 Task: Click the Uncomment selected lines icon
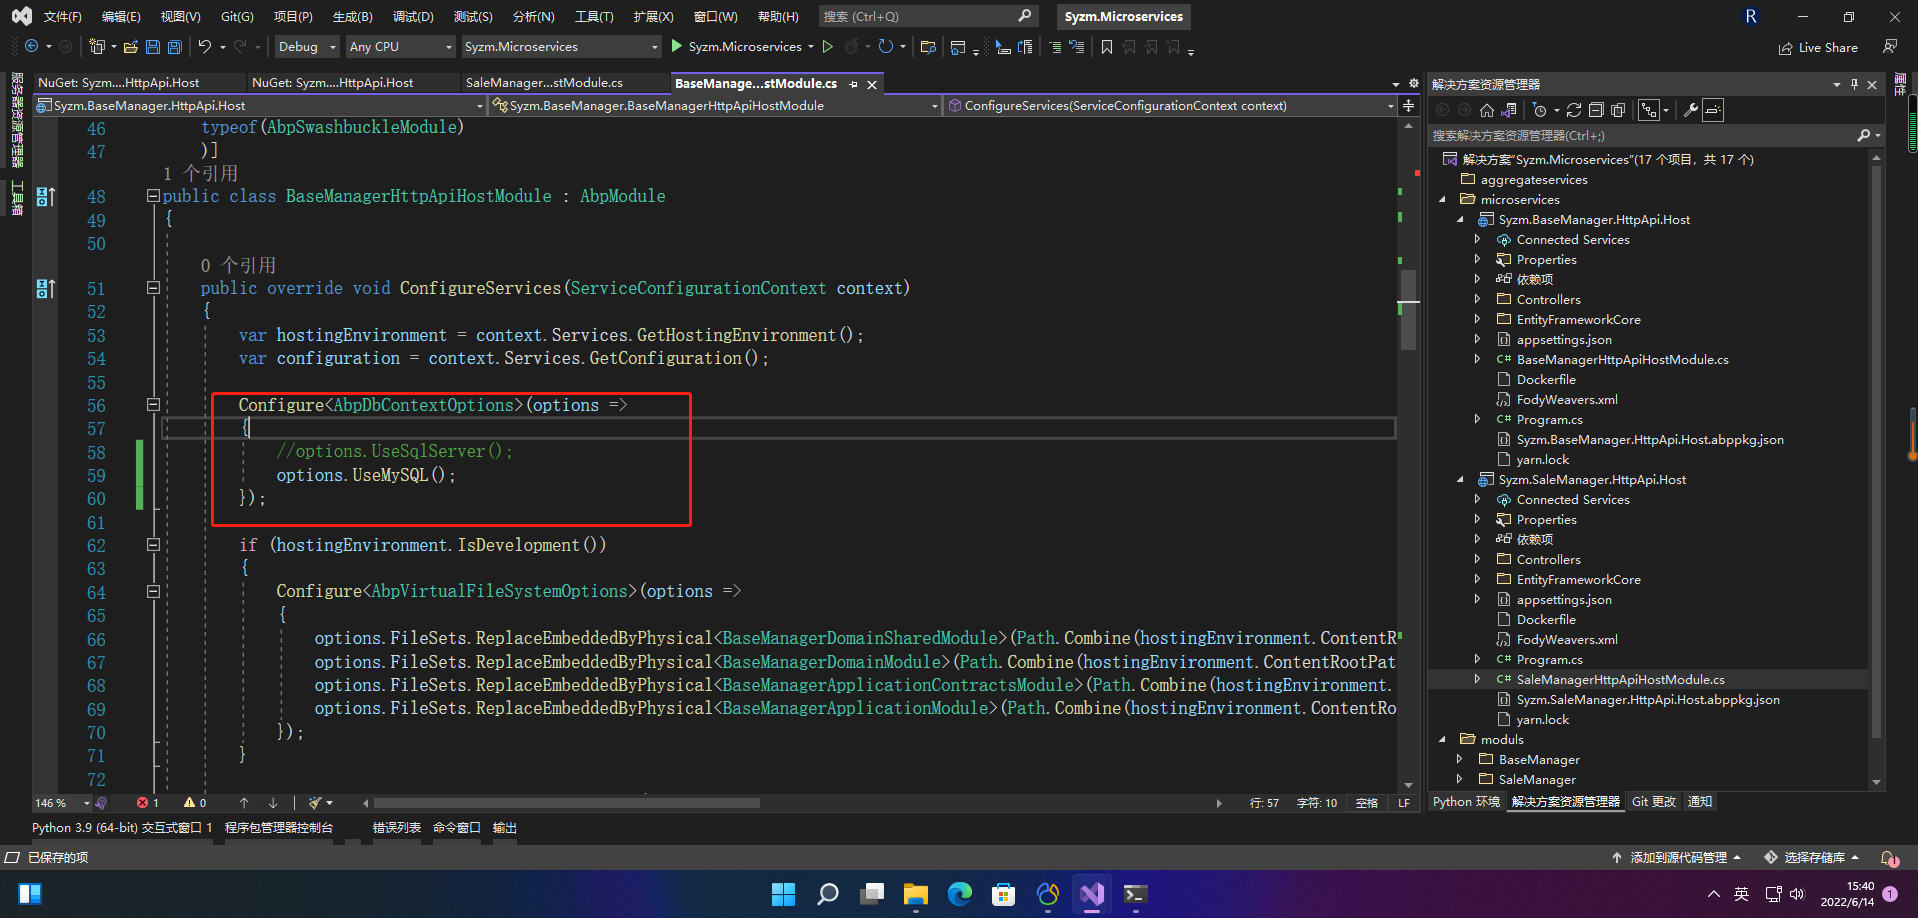[1077, 47]
